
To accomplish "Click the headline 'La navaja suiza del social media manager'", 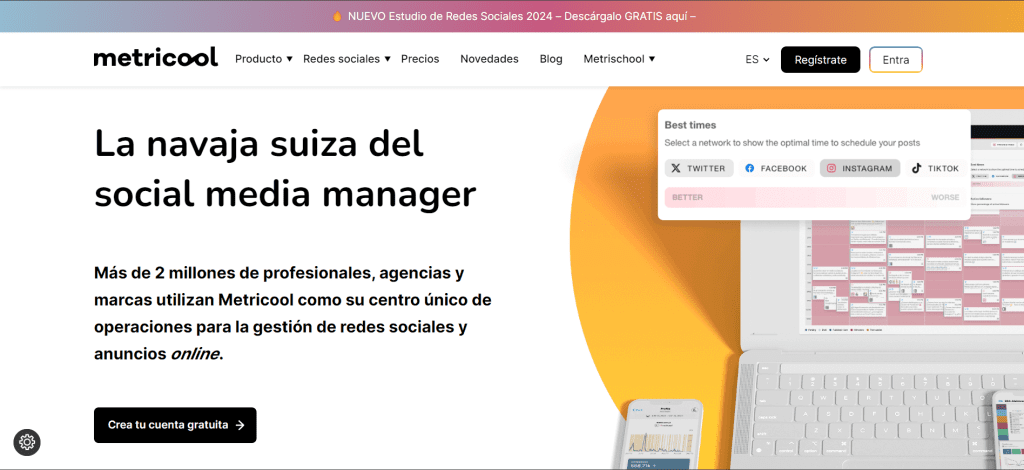I will pos(285,168).
